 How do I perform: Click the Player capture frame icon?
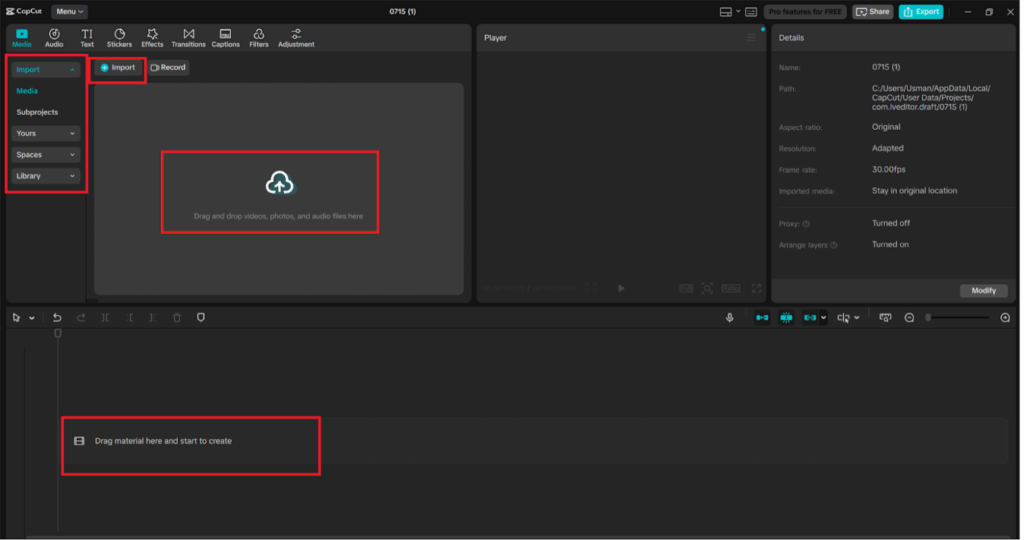tap(707, 288)
